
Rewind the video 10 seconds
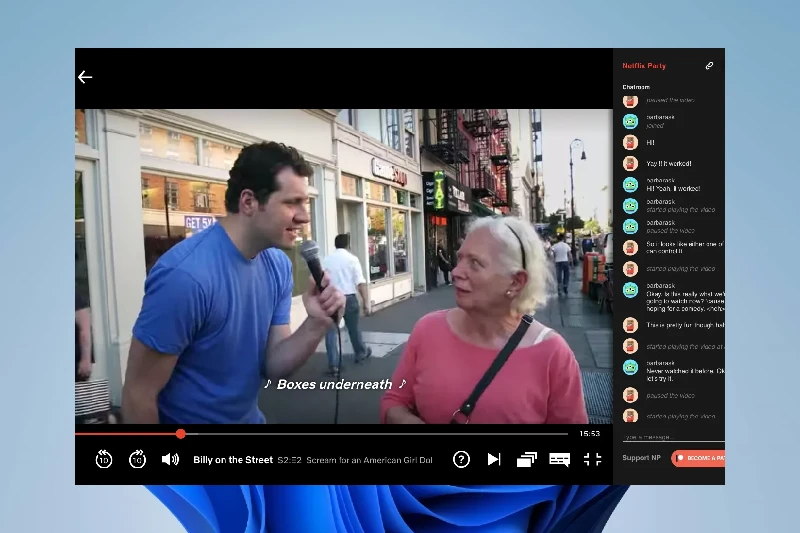tap(104, 459)
